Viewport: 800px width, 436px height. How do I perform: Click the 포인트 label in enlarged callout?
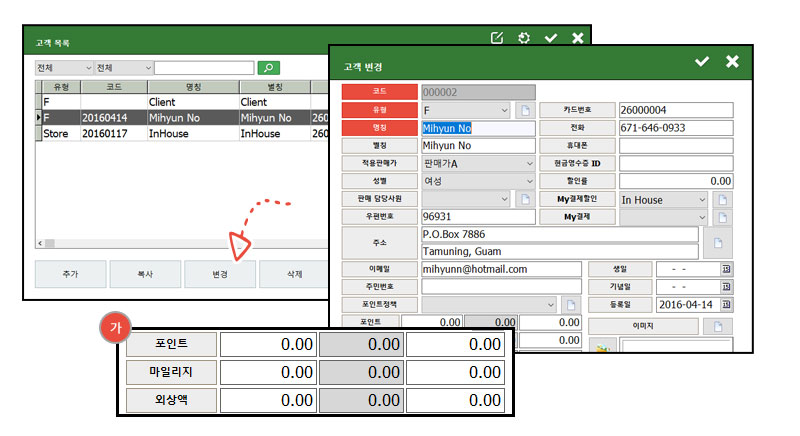[x=171, y=344]
